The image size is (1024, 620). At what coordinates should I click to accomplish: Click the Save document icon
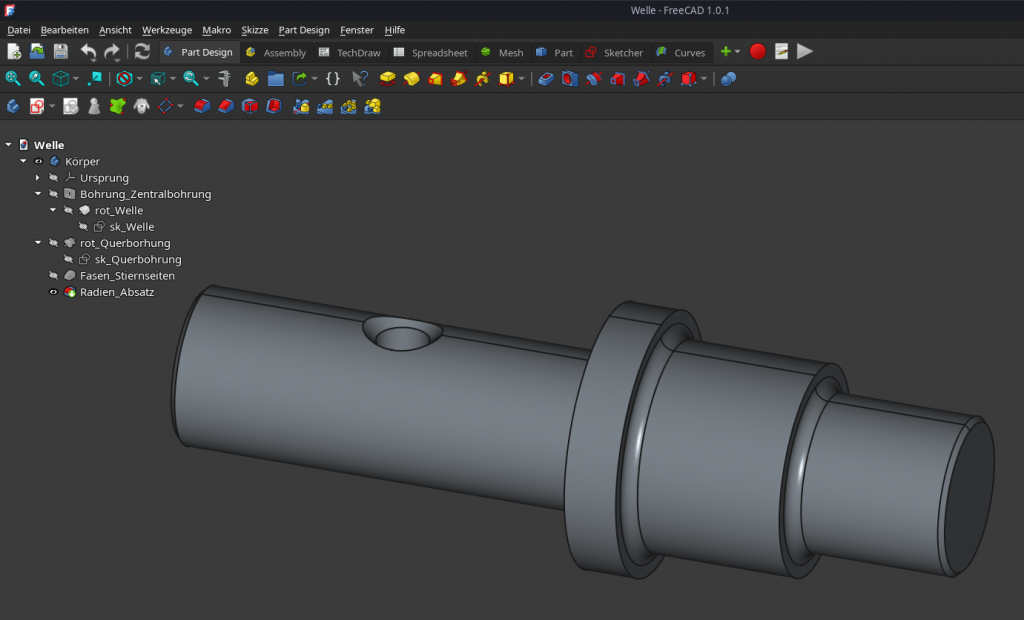(x=61, y=52)
